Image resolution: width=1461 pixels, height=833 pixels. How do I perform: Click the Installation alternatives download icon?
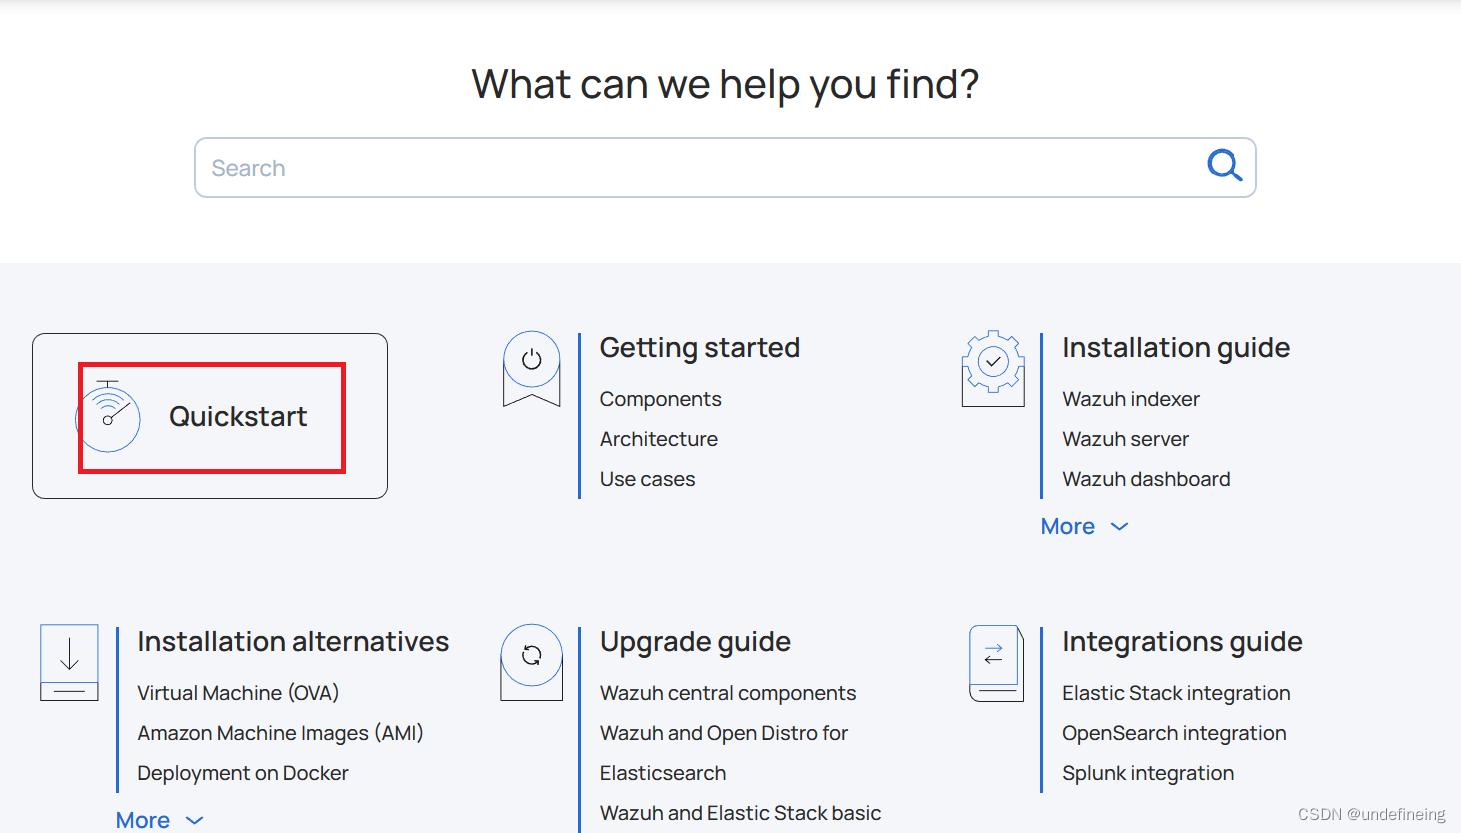(69, 662)
